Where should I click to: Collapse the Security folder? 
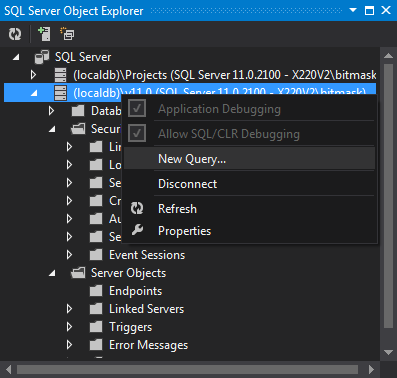(x=52, y=130)
